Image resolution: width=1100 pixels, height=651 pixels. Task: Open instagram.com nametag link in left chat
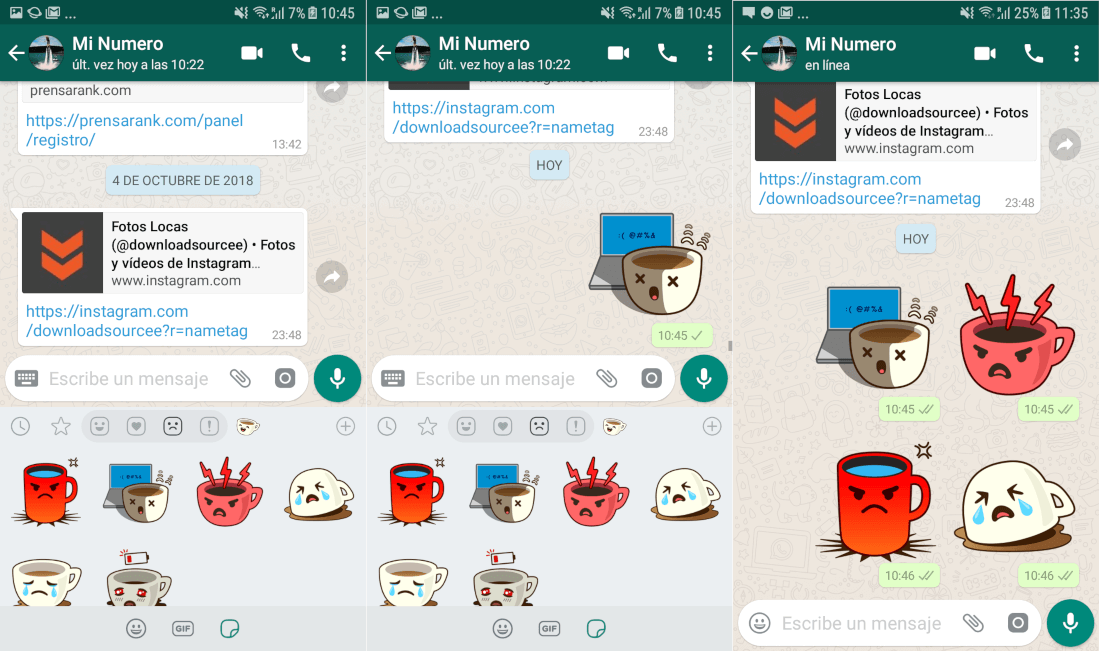tap(137, 321)
